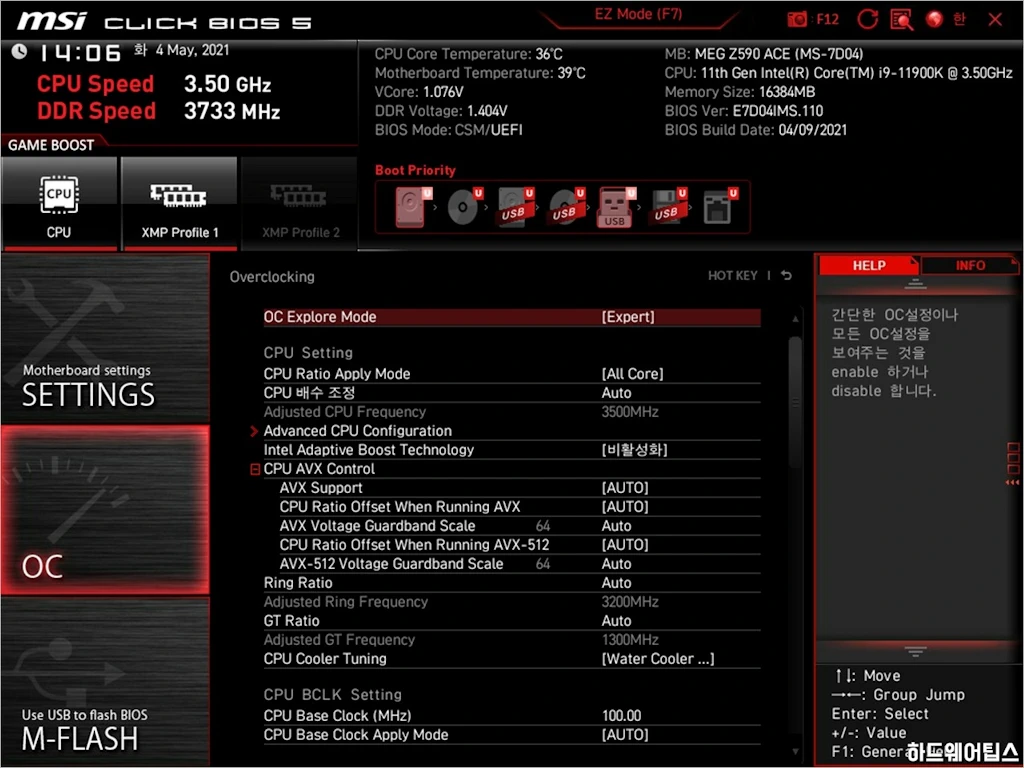Click the Adjusted GT Frequency 1300MHz row
Viewport: 1024px width, 768px height.
tap(512, 639)
